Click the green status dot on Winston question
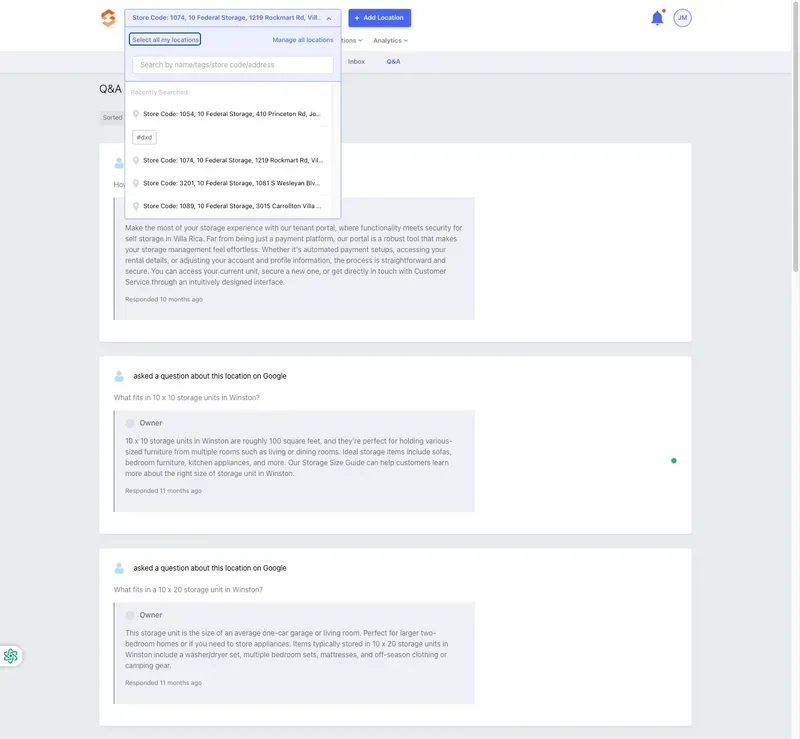 coord(673,461)
